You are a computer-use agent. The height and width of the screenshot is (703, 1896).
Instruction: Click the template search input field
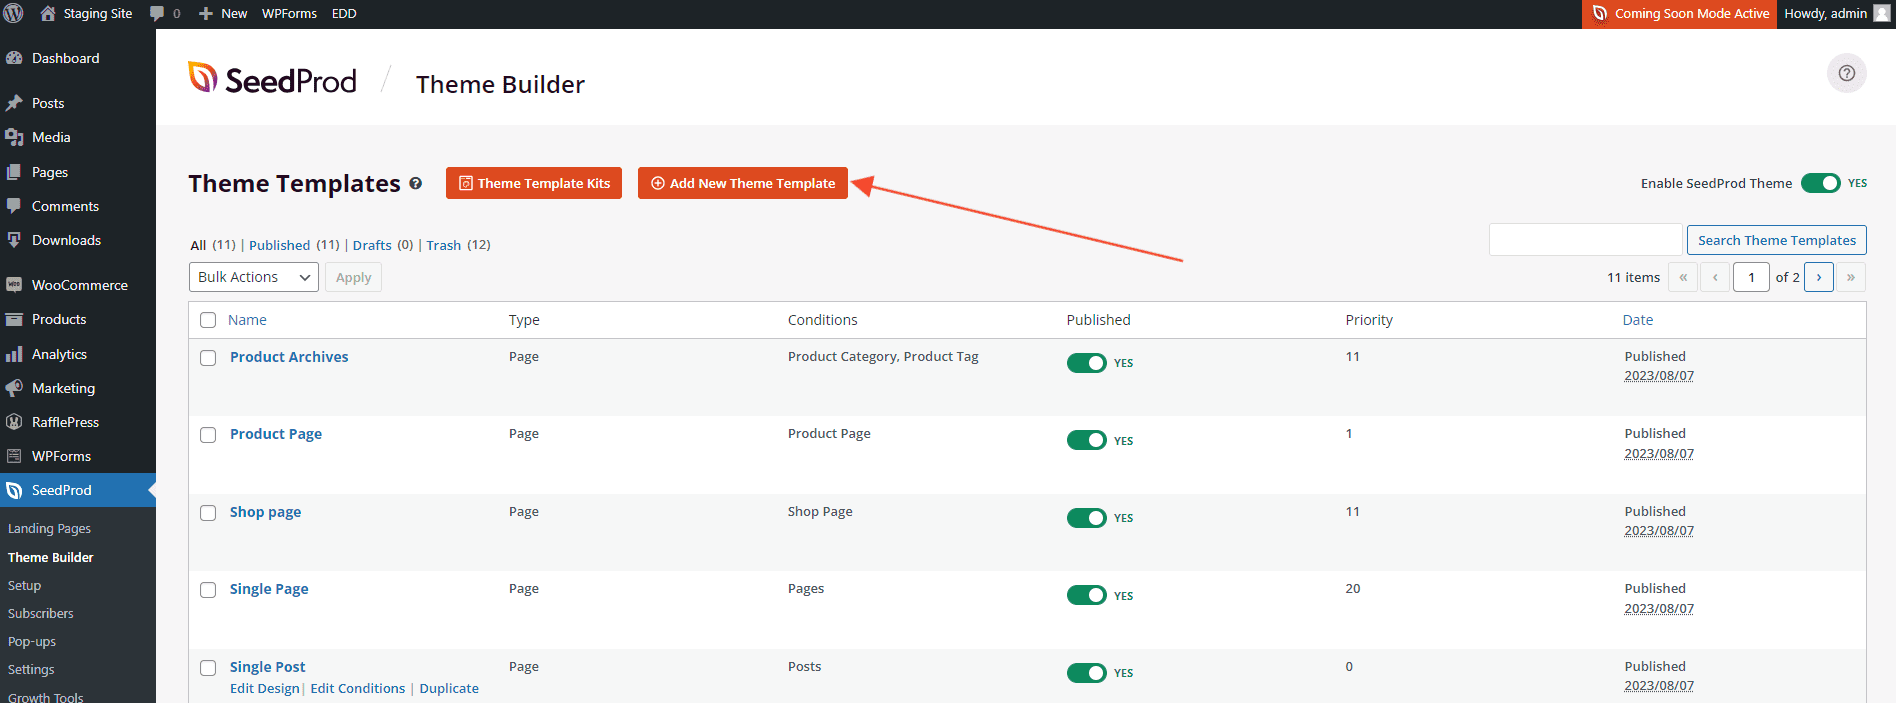(1586, 240)
